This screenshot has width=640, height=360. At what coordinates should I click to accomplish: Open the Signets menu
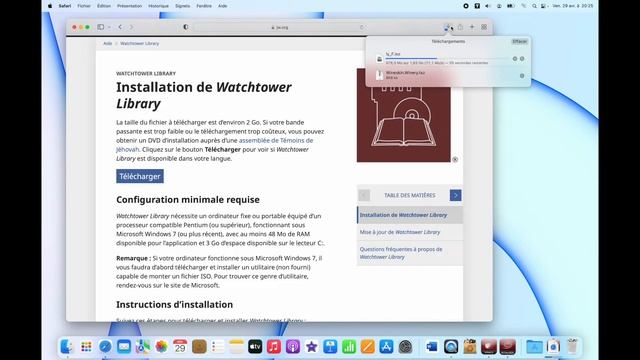182,6
